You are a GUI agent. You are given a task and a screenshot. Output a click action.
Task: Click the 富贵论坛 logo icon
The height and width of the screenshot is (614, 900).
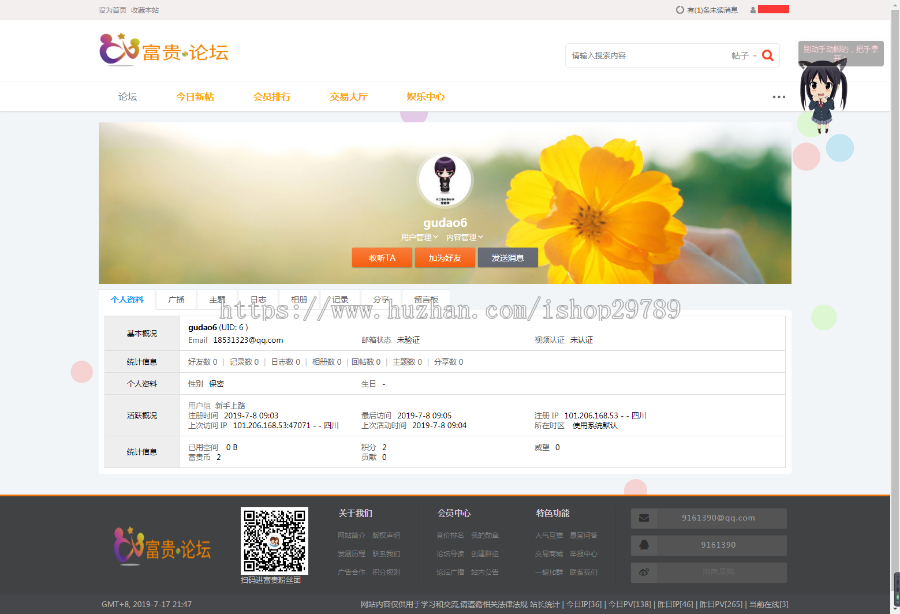point(113,52)
